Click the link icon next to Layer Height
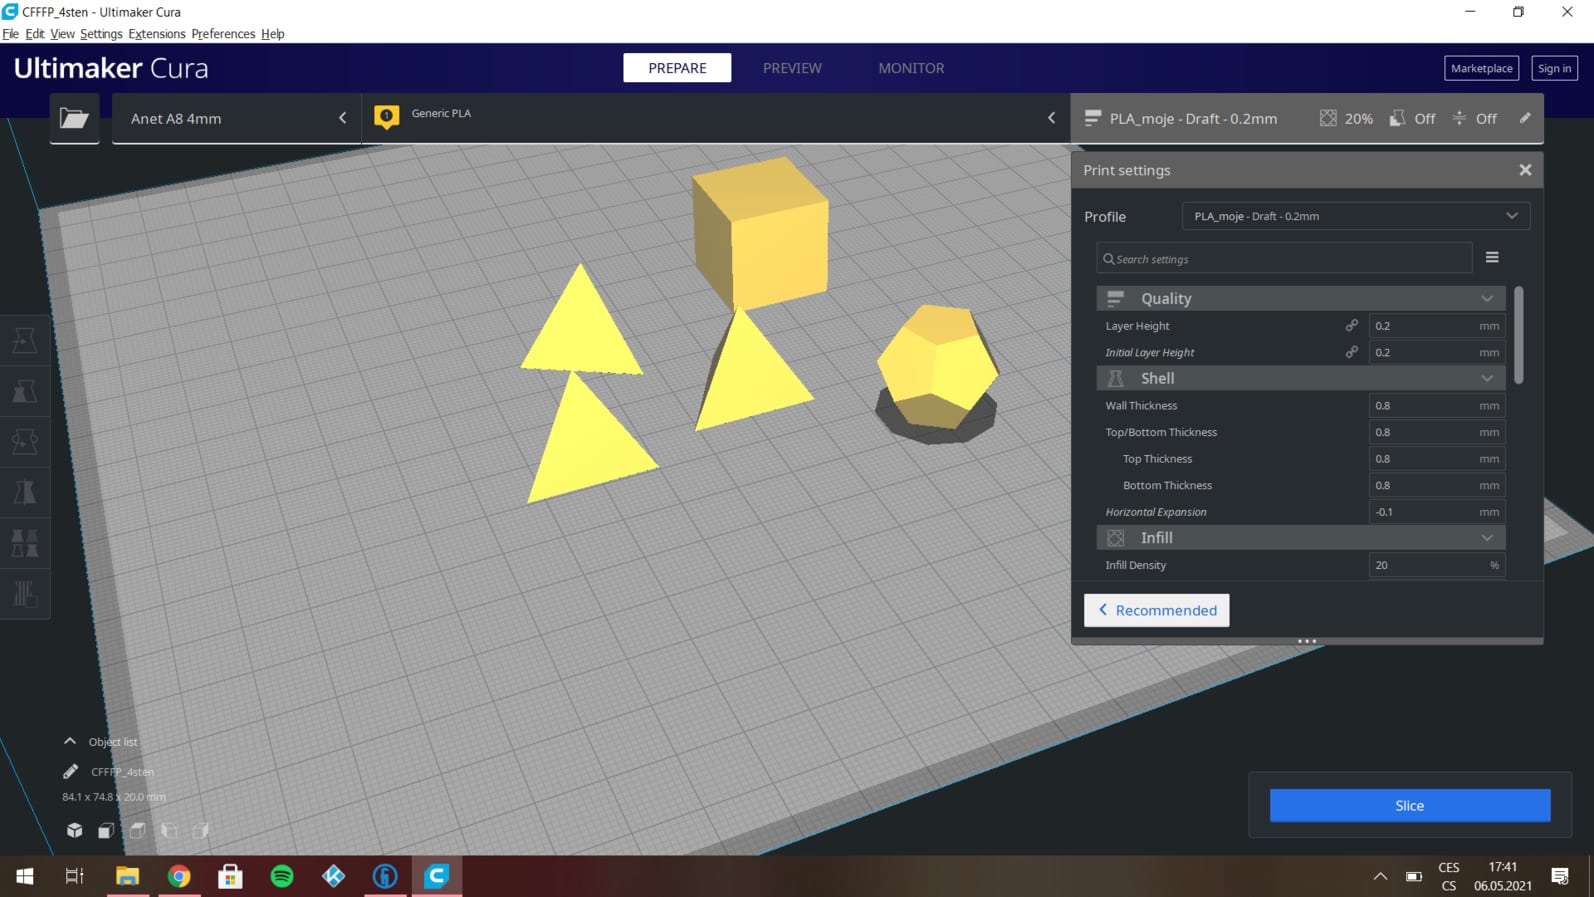 pyautogui.click(x=1351, y=325)
